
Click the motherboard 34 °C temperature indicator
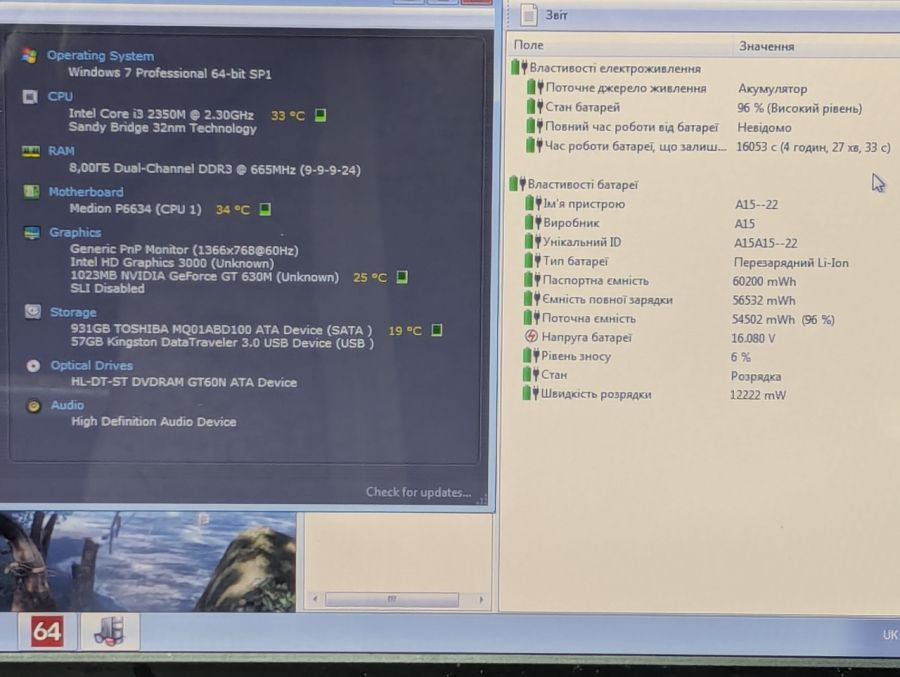coord(265,209)
